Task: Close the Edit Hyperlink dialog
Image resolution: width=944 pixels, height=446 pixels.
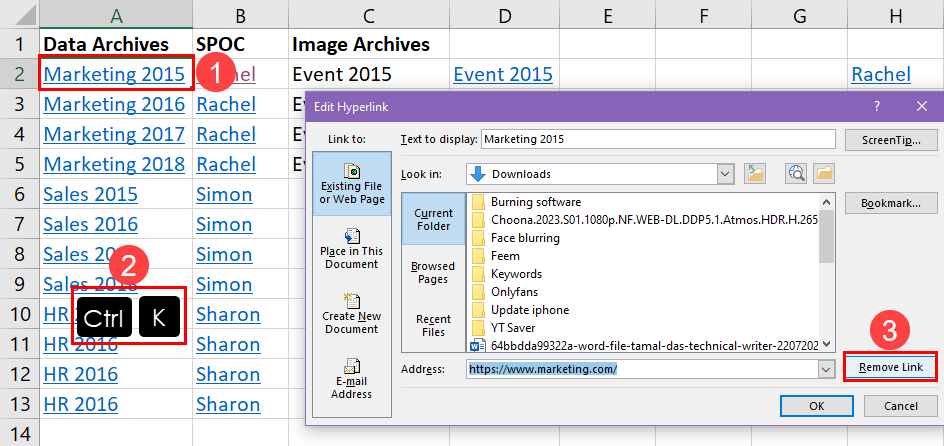Action: pos(922,107)
